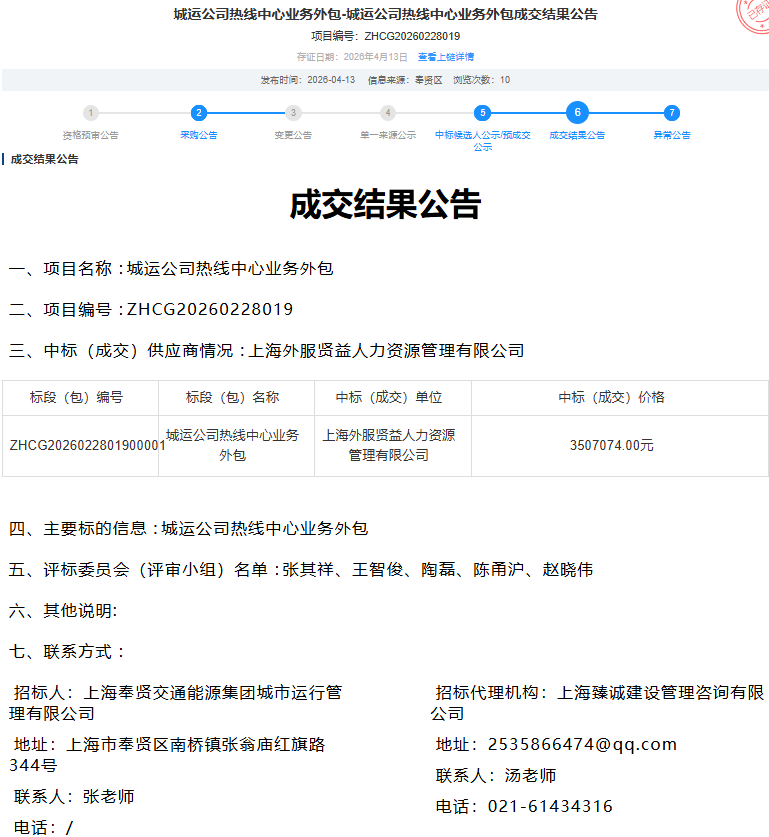Viewport: 769px width, 837px height.
Task: Click step 4 circle 单一来源公示
Action: tap(388, 113)
